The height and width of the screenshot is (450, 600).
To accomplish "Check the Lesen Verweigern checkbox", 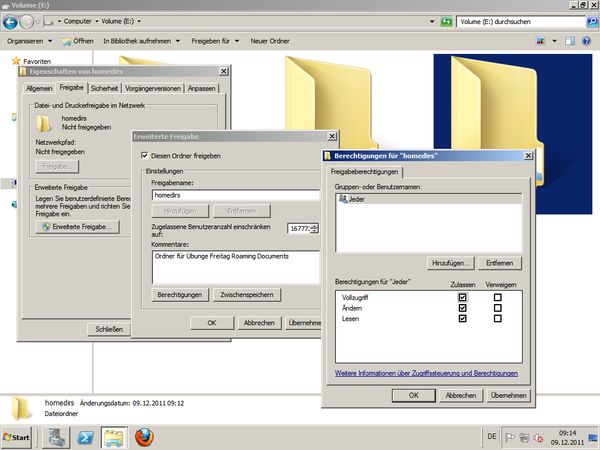I will pos(497,319).
